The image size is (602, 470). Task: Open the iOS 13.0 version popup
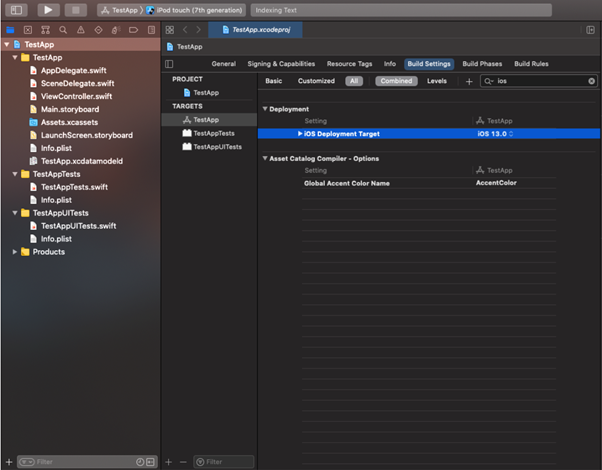[x=495, y=134]
